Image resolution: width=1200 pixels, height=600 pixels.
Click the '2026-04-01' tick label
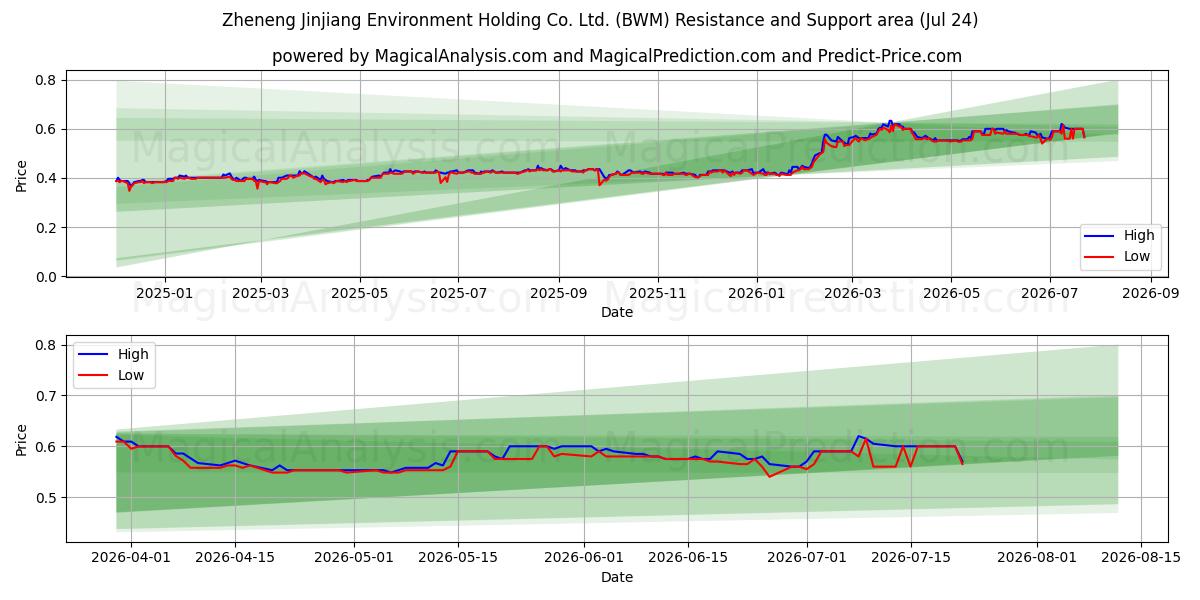[132, 558]
